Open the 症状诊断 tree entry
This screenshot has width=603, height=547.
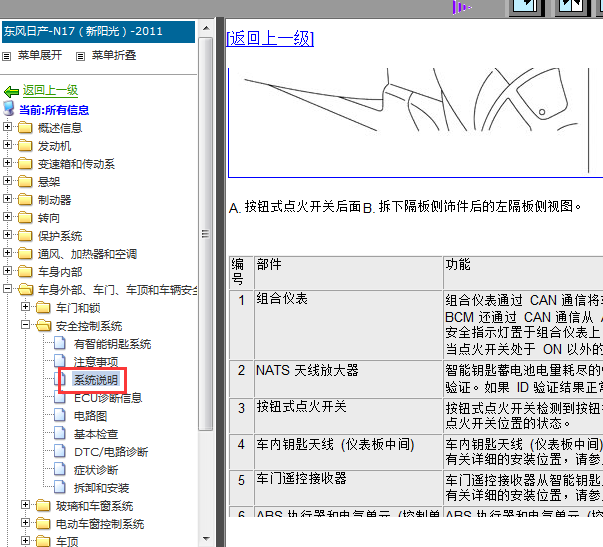pos(96,470)
